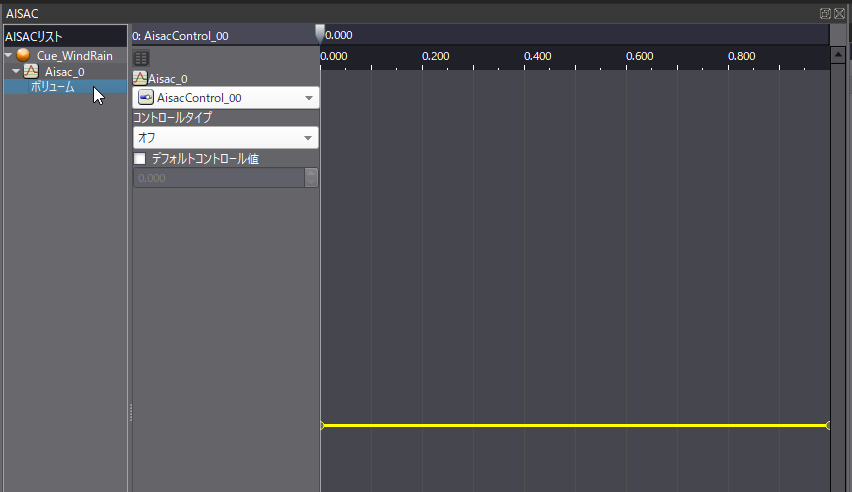Click the yellow volume curve line
This screenshot has width=852, height=492.
pos(575,425)
